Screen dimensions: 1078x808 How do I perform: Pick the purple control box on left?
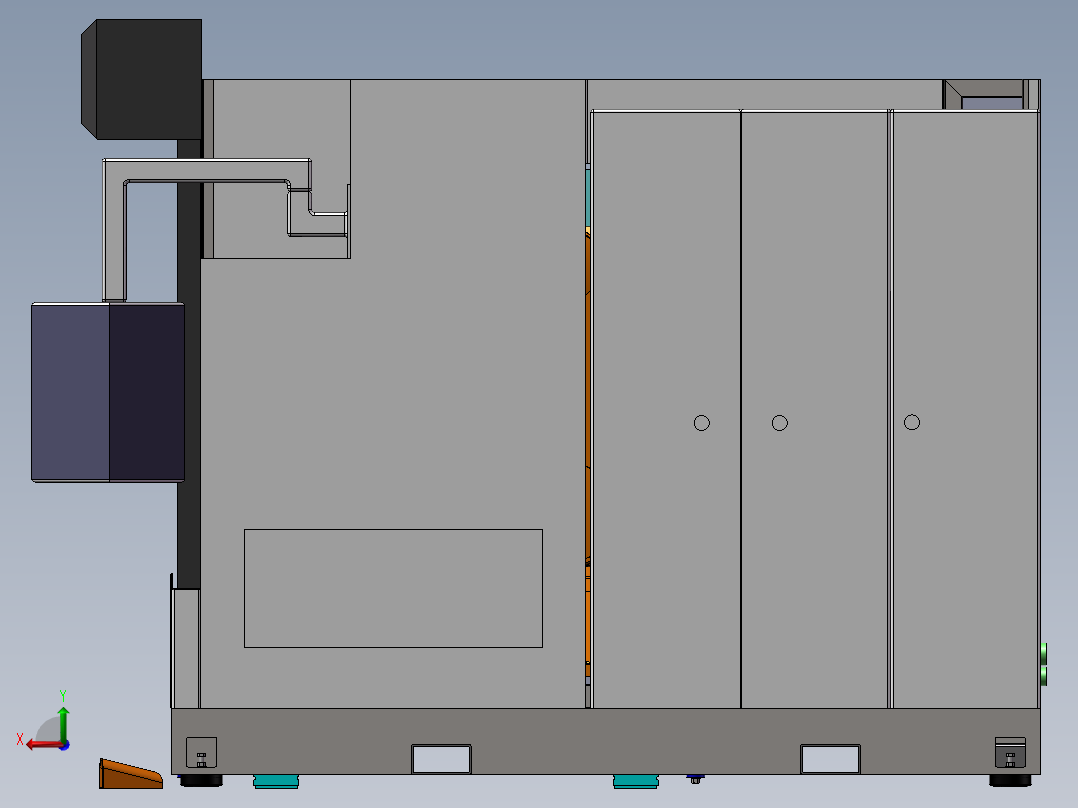click(x=108, y=392)
